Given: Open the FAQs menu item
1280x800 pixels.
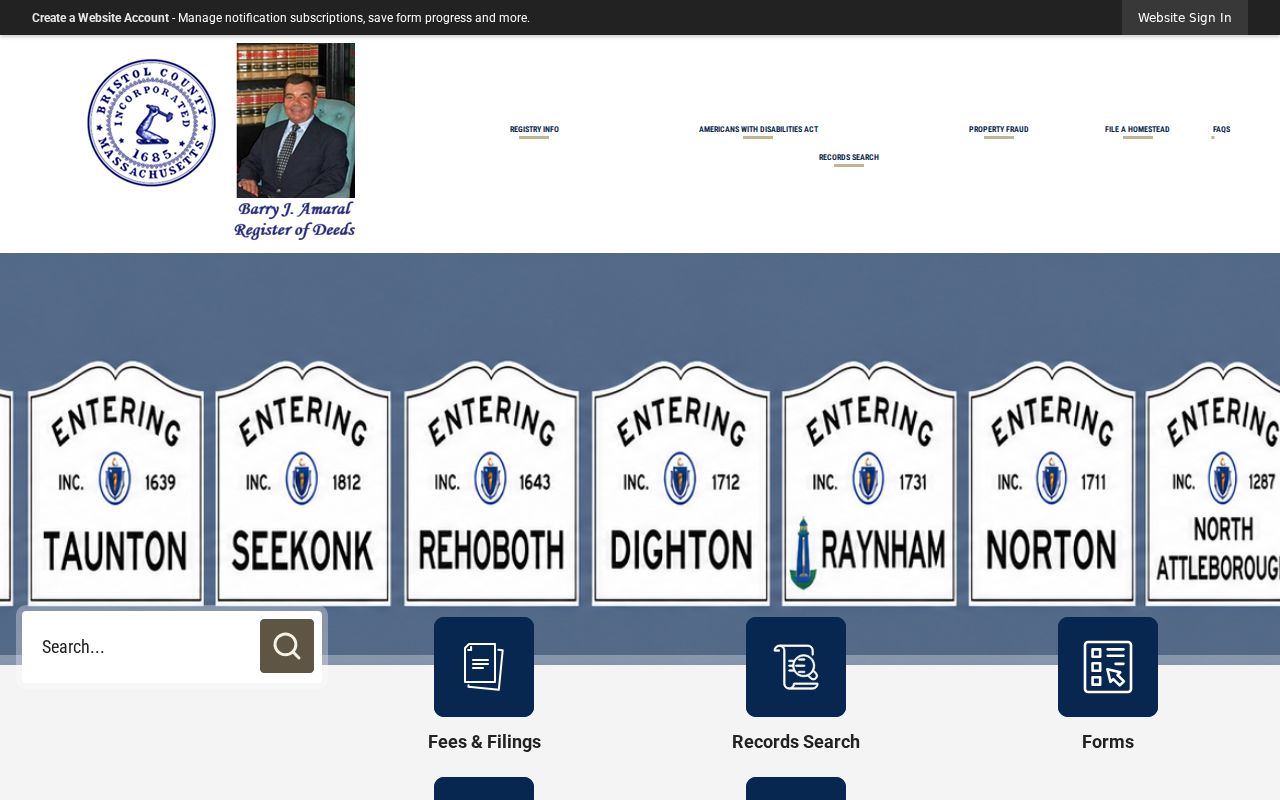Looking at the screenshot, I should [x=1221, y=130].
